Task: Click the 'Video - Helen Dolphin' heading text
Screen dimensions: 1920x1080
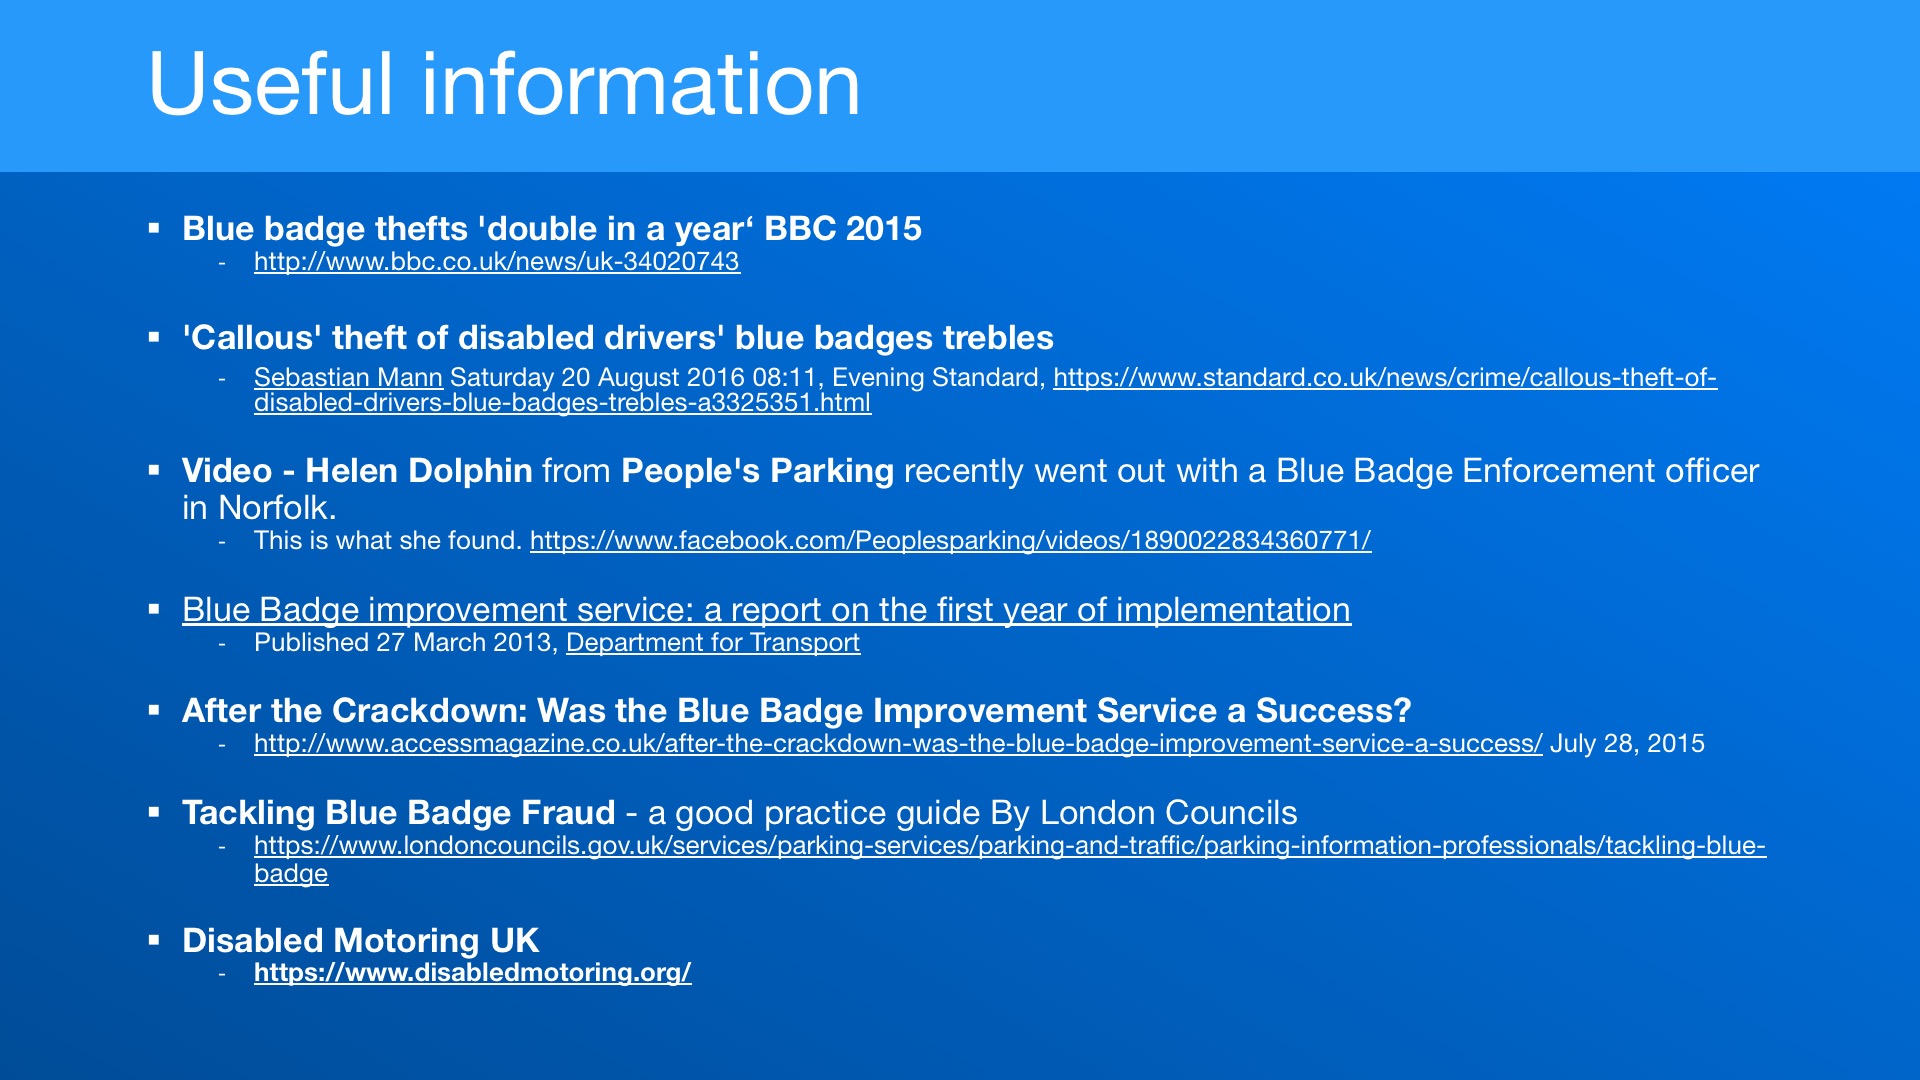Action: point(357,471)
